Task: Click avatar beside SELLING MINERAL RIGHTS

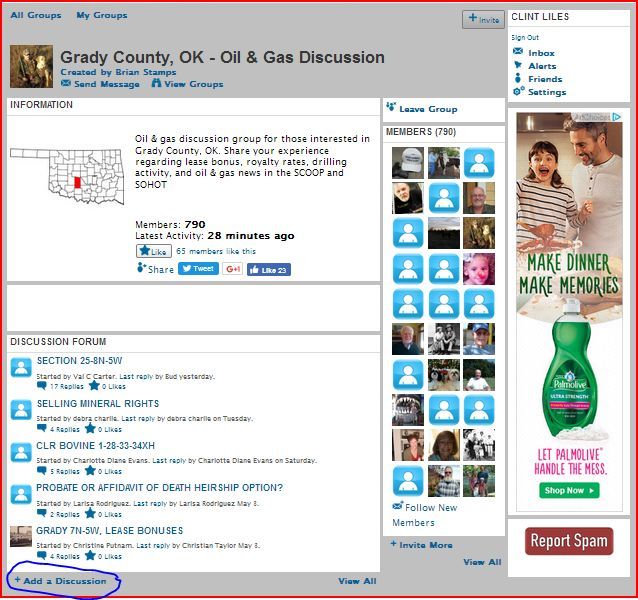Action: coord(21,410)
